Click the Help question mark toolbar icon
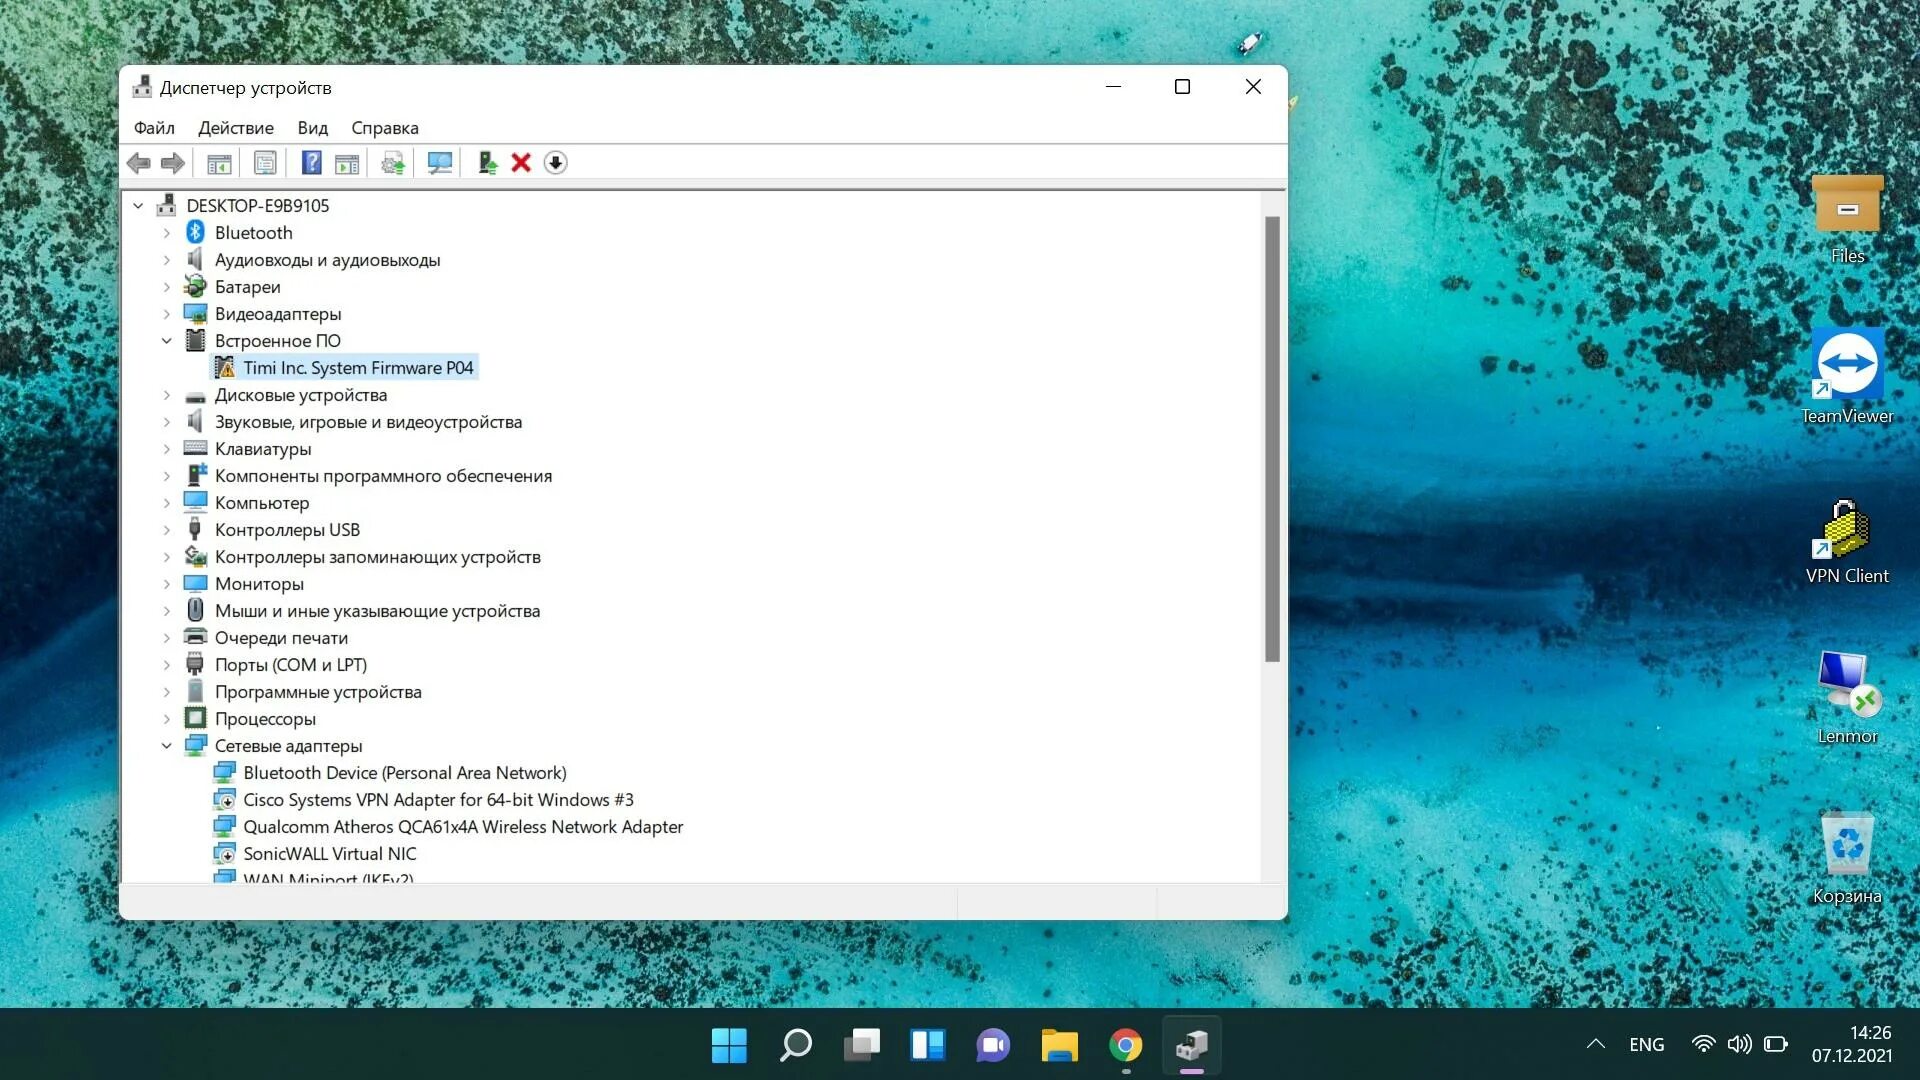 (x=311, y=163)
